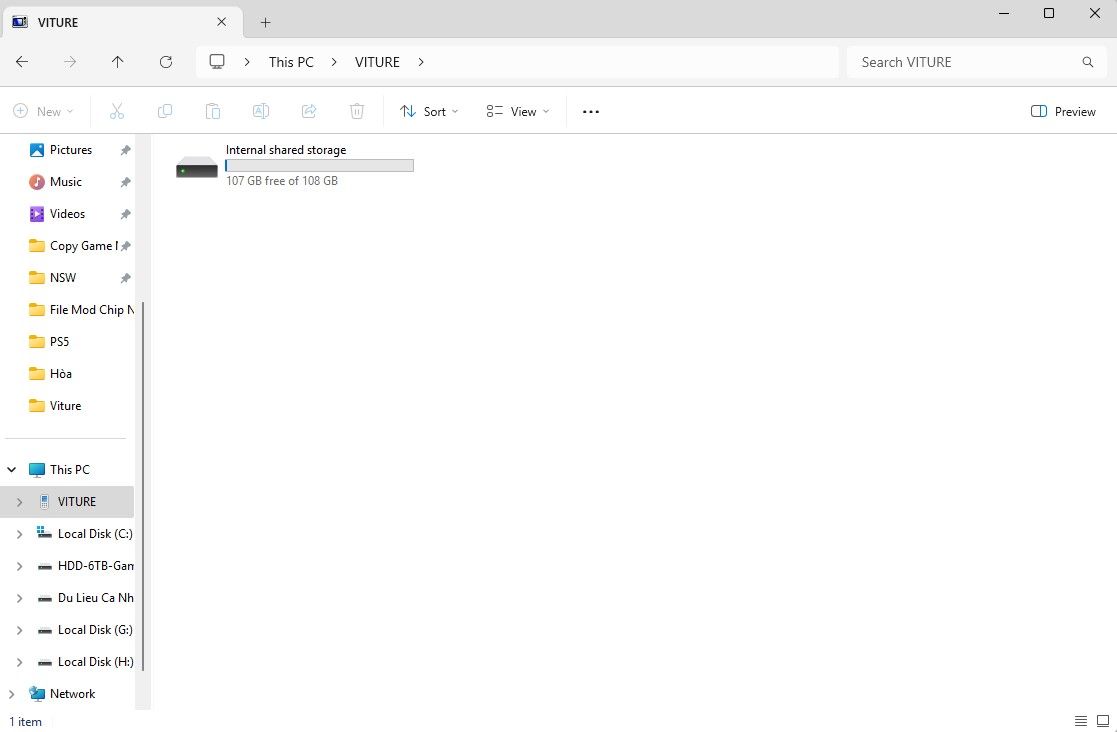Expand Local Disk (H:) node
1117x732 pixels.
pyautogui.click(x=19, y=662)
